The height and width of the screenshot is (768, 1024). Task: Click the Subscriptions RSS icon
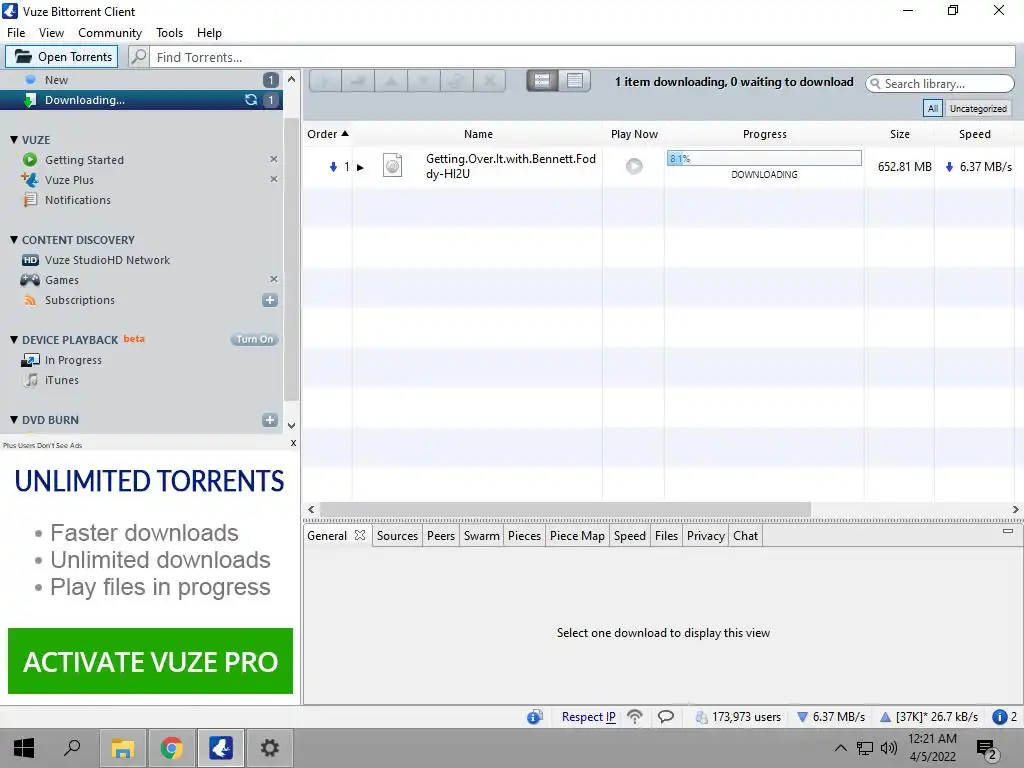(x=30, y=300)
